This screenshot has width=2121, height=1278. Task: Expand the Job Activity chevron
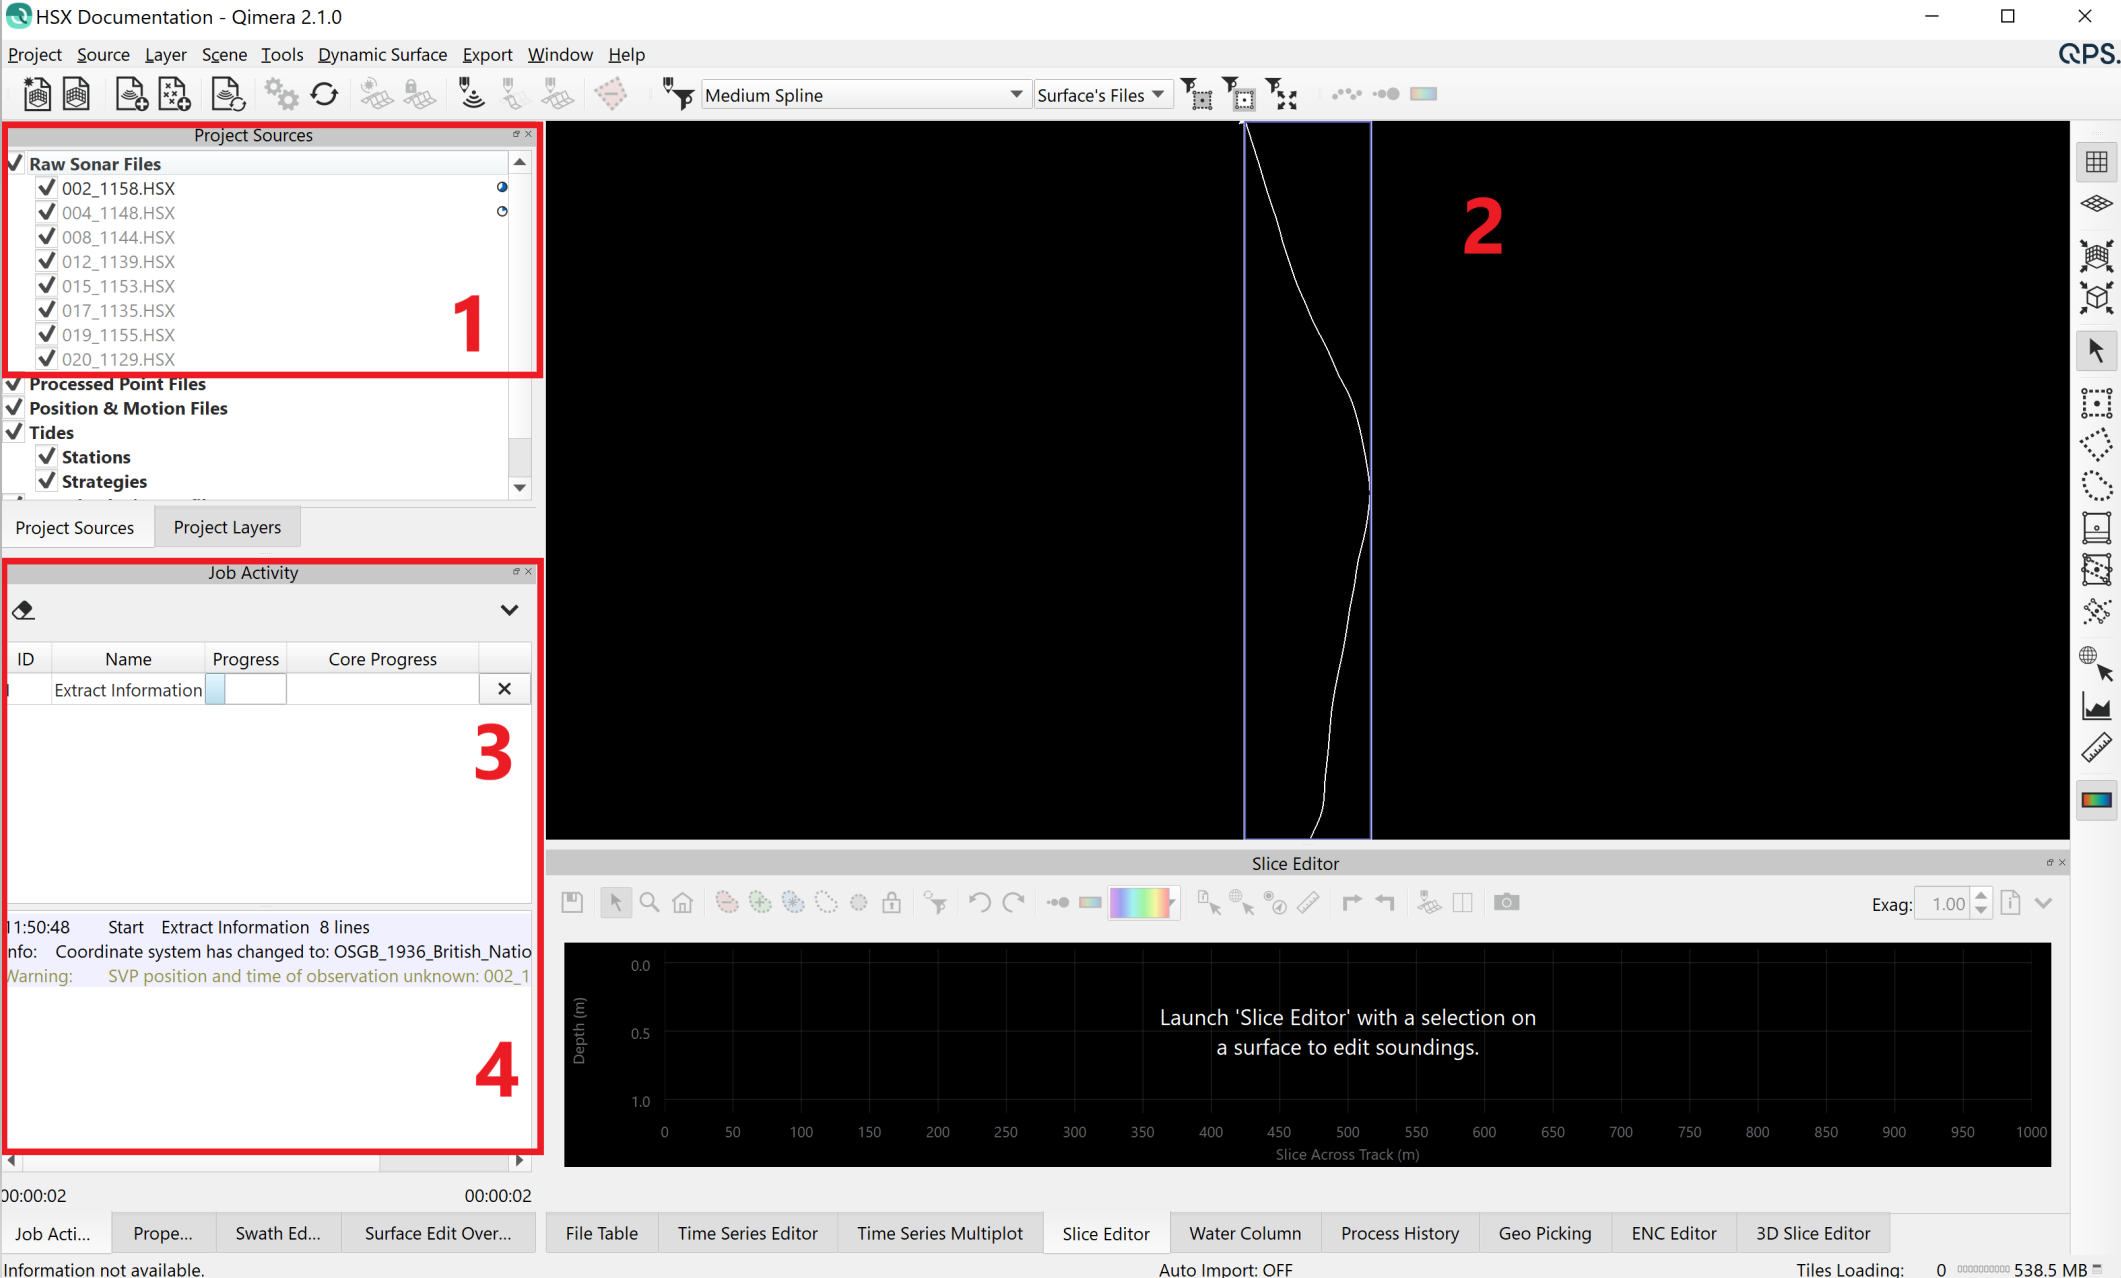[x=510, y=610]
